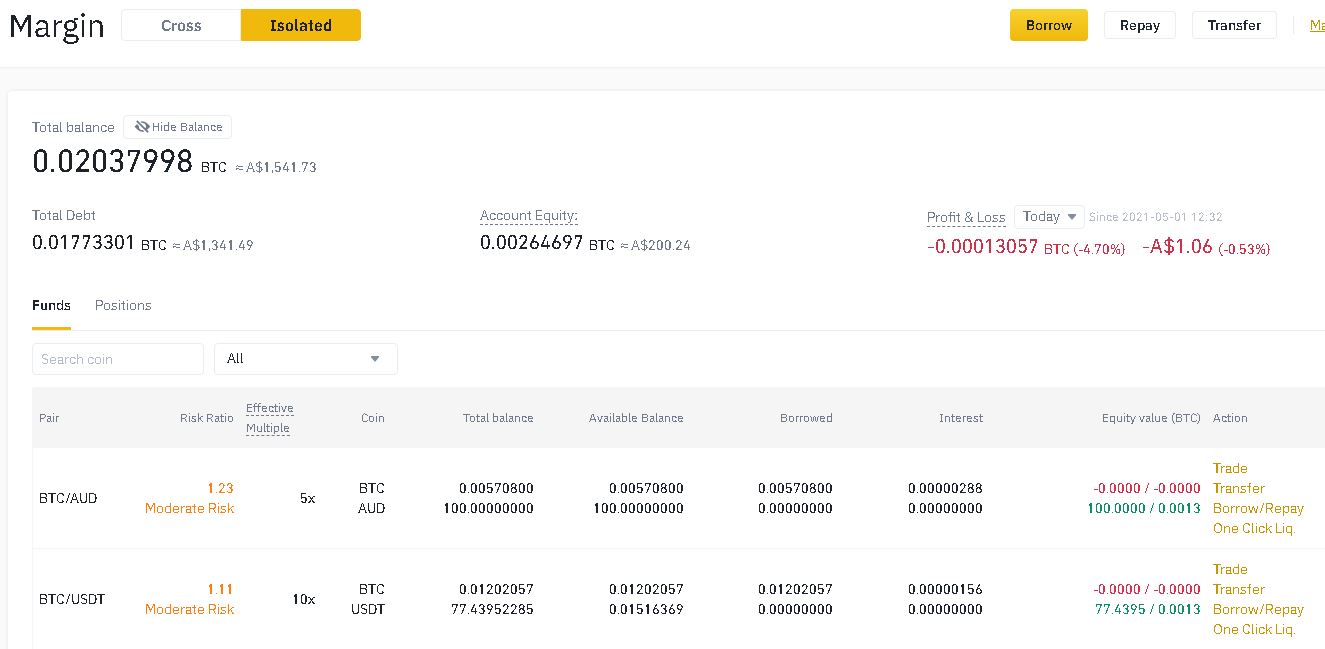
Task: Open the Today profit period dropdown
Action: coord(1049,216)
